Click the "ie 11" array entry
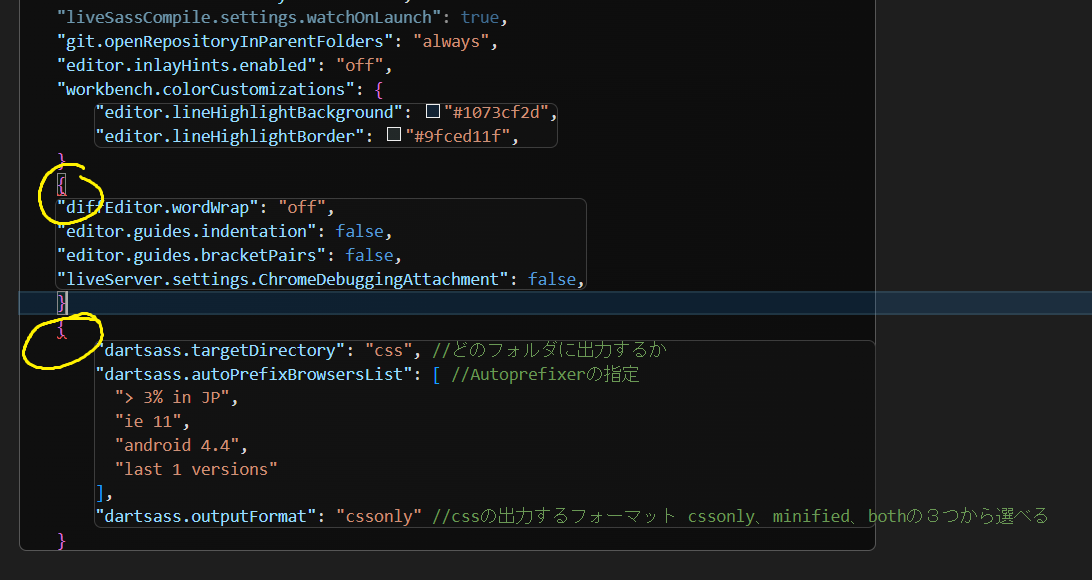Viewport: 1092px width, 580px height. click(148, 422)
